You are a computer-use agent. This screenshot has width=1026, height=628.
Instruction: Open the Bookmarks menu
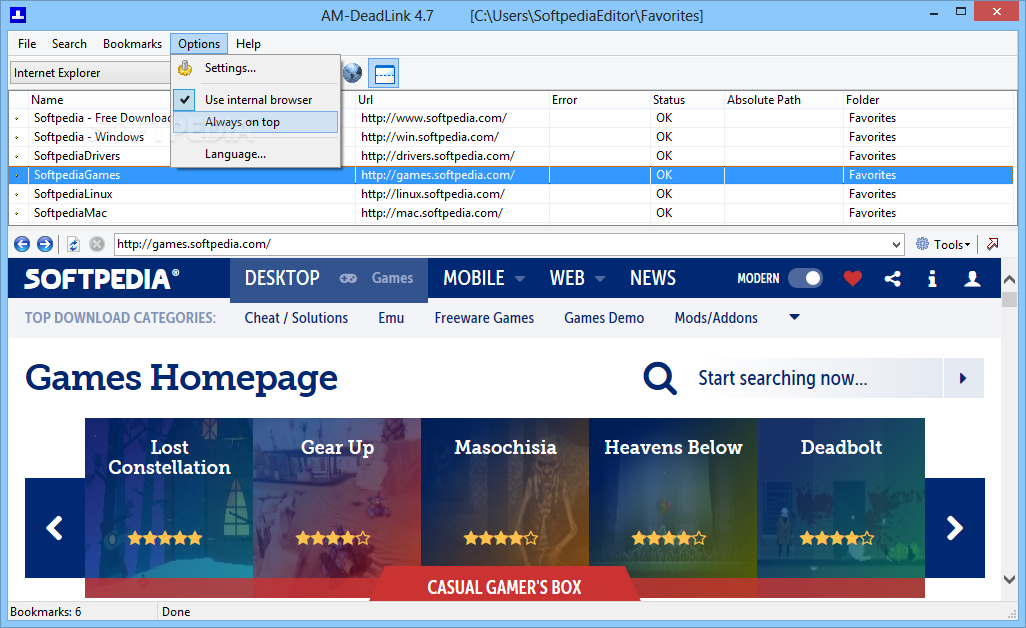(132, 44)
